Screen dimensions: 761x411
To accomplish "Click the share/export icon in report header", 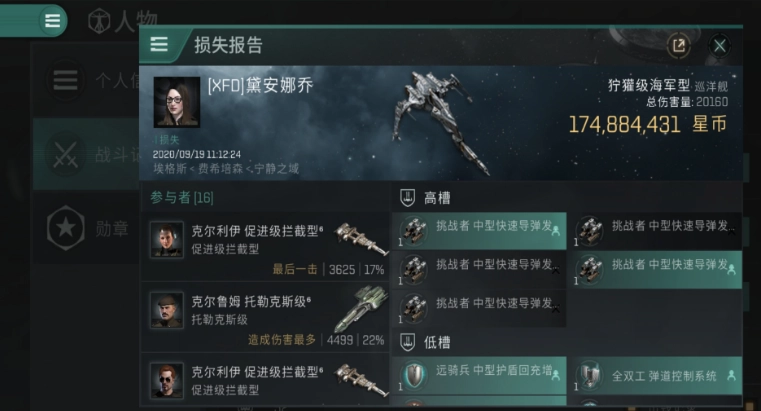I will pyautogui.click(x=678, y=46).
